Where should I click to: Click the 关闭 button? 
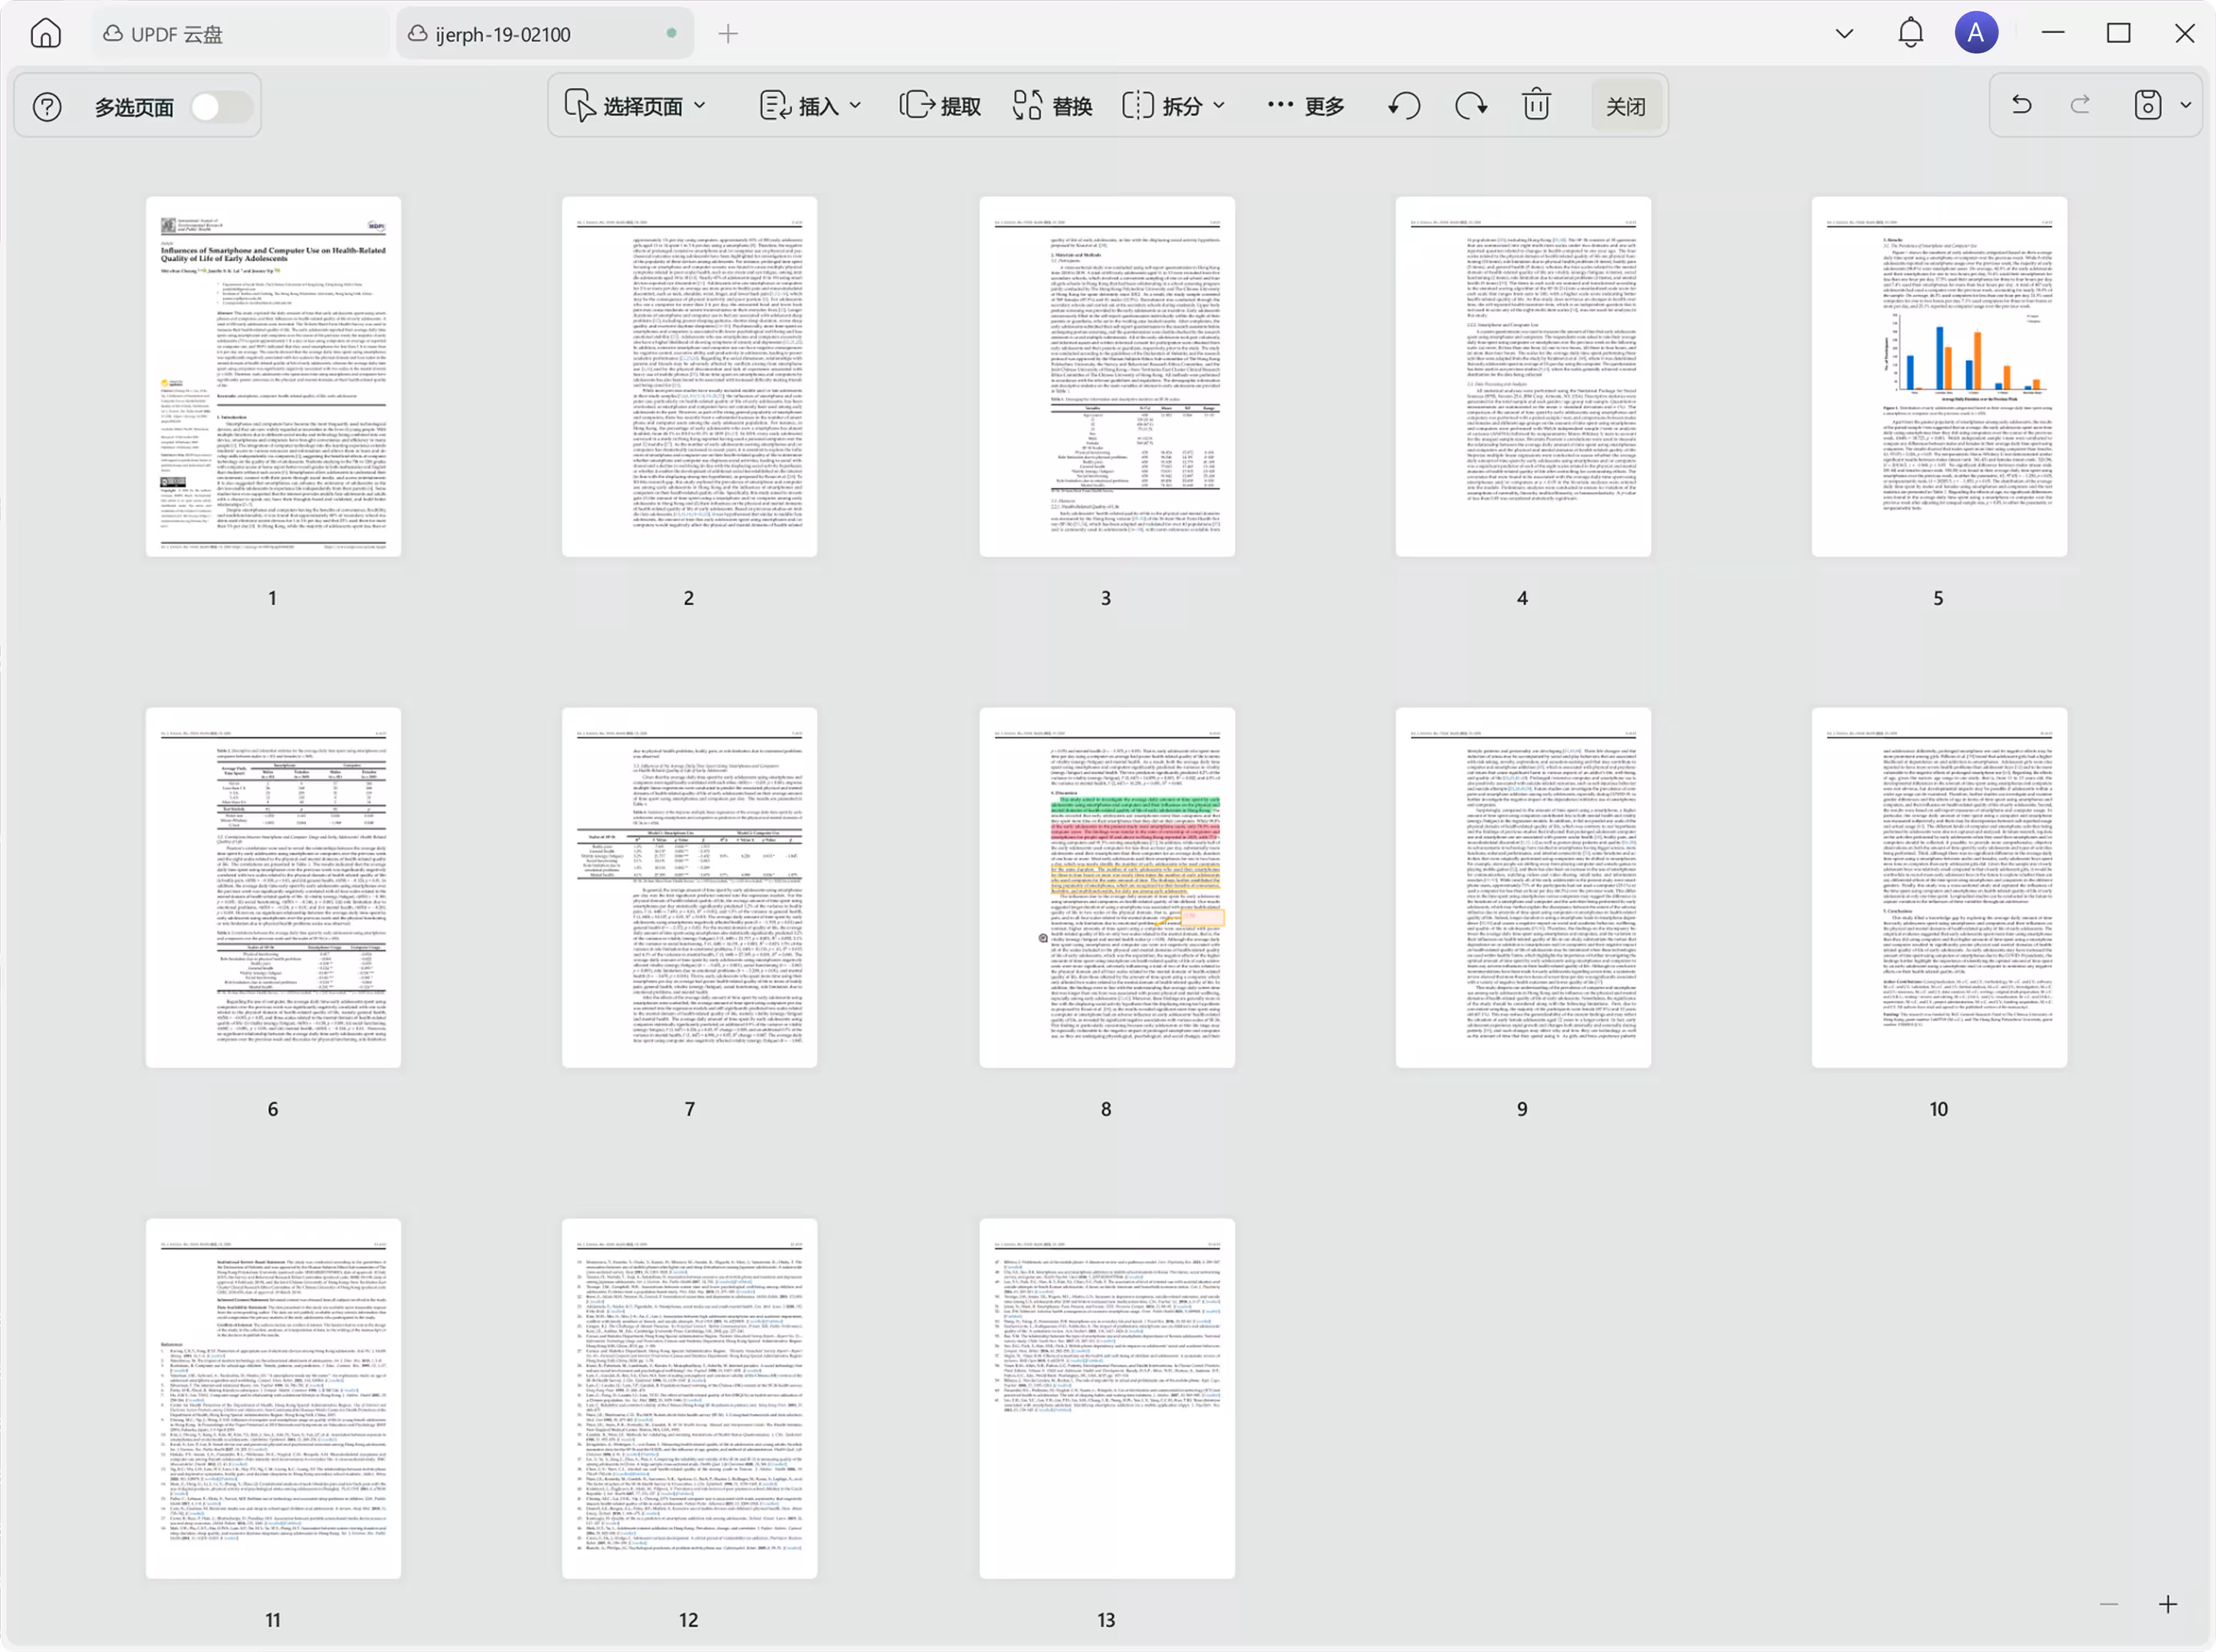point(1625,107)
